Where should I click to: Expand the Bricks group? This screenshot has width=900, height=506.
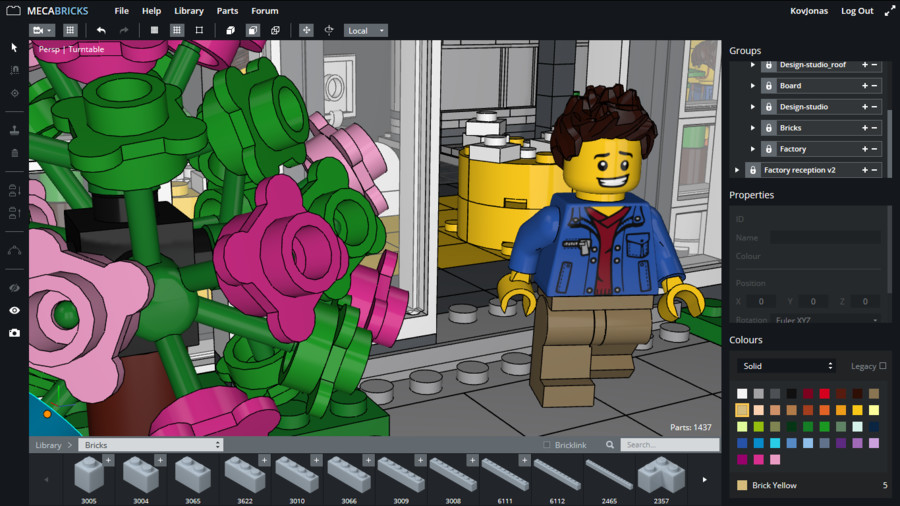coord(752,128)
